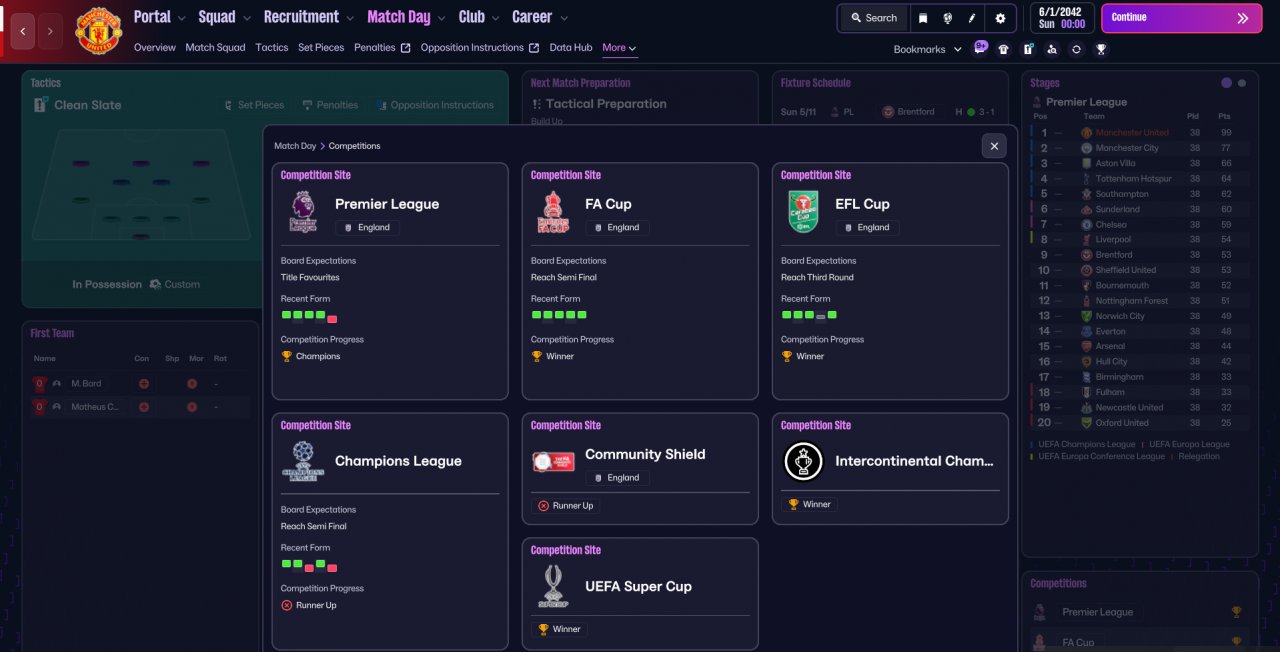This screenshot has height=652, width=1280.
Task: Go to the Tactics submenu item
Action: click(x=272, y=48)
